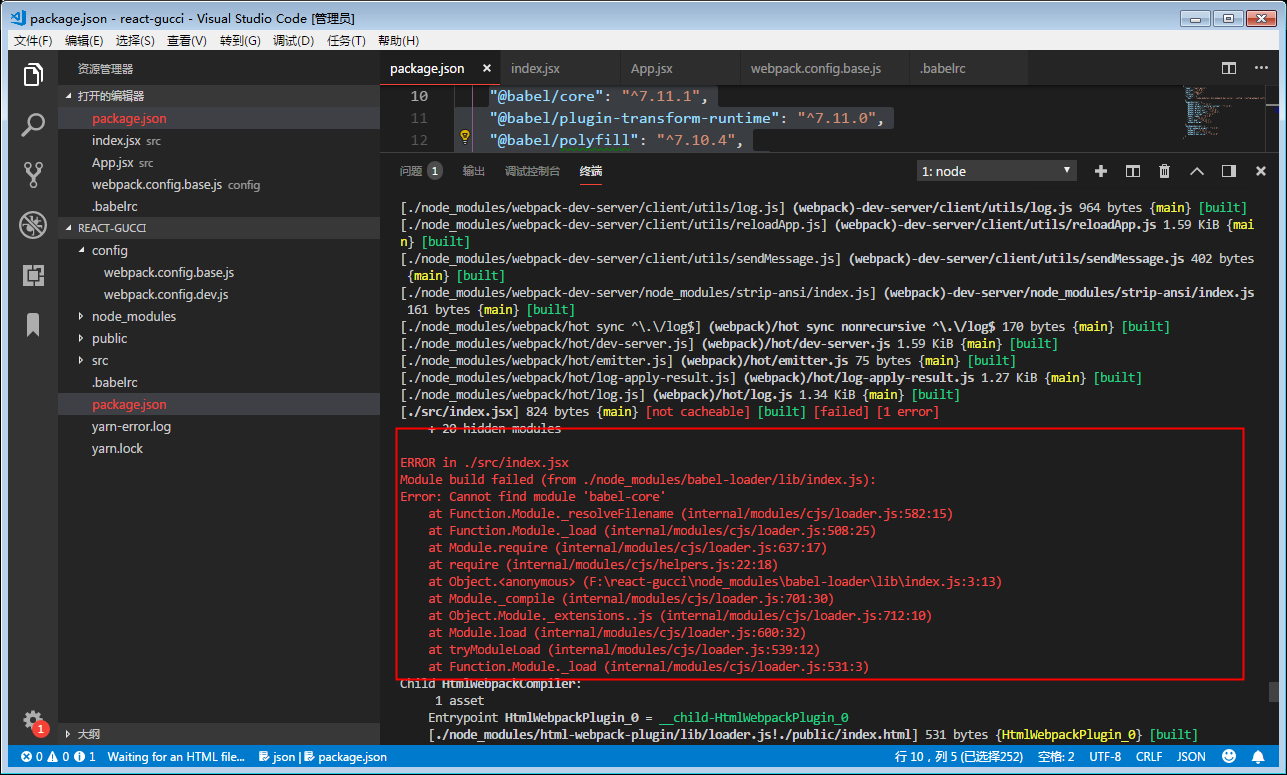
Task: Open the feedback smiley in status bar
Action: (x=1229, y=757)
